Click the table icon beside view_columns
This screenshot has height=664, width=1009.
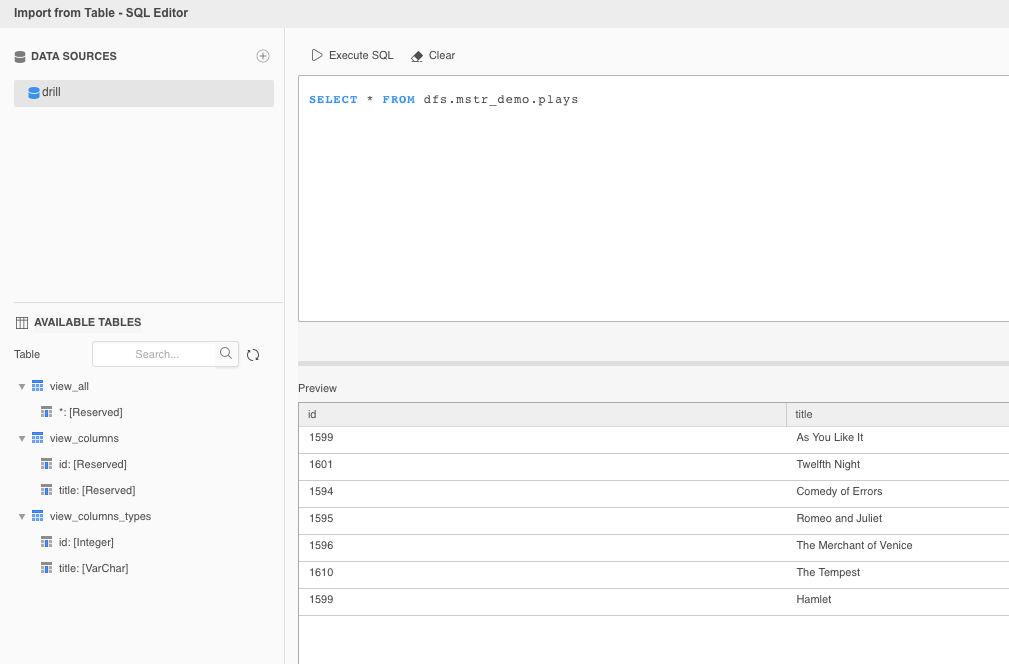[37, 438]
